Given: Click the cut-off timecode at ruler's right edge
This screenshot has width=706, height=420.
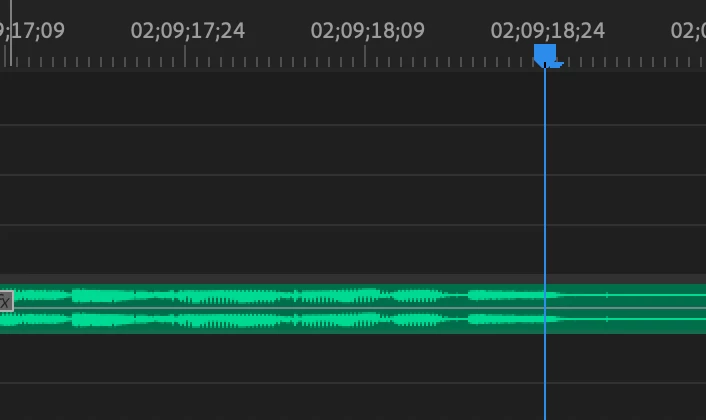Looking at the screenshot, I should 688,31.
